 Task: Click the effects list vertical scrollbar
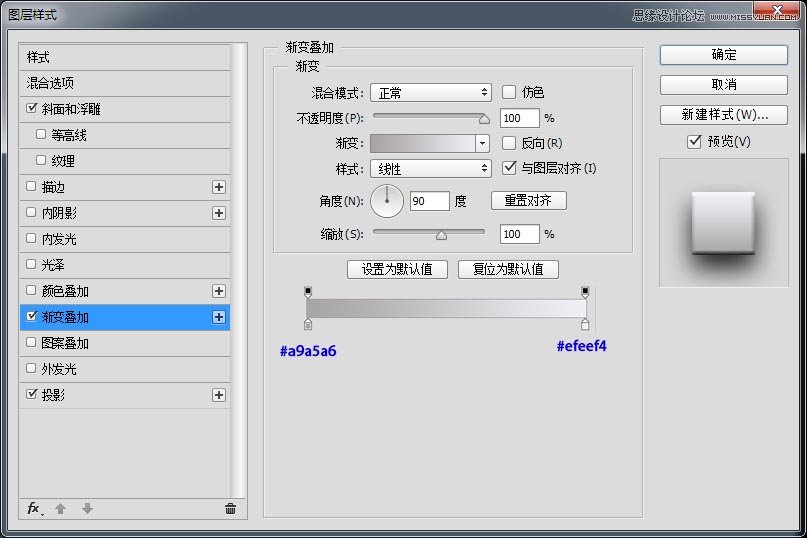point(238,271)
